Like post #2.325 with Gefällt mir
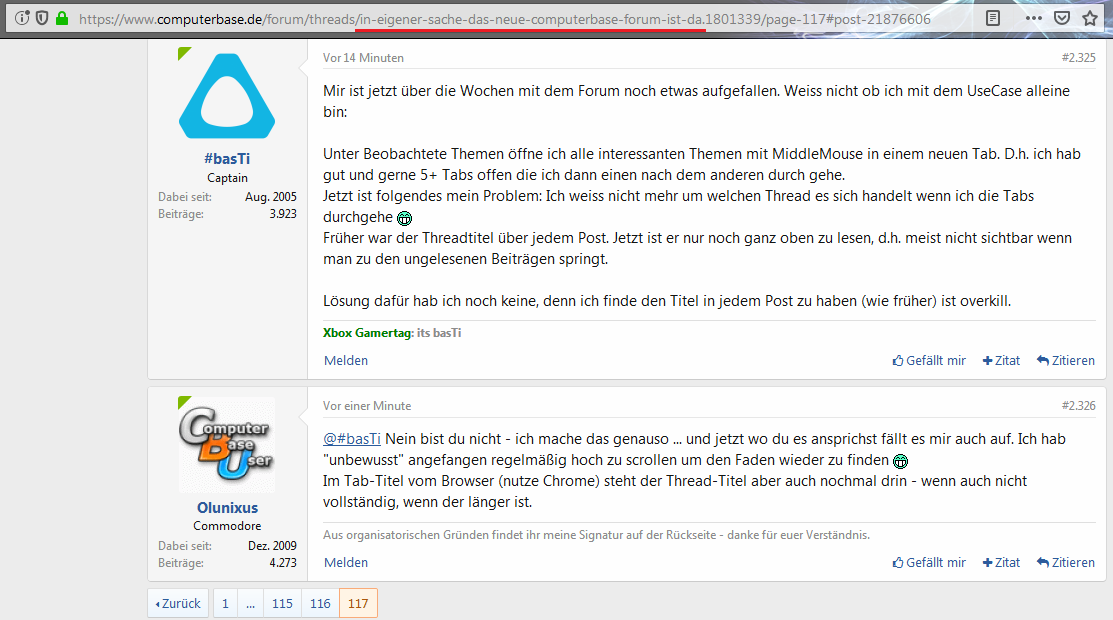The height and width of the screenshot is (620, 1113). (x=929, y=361)
